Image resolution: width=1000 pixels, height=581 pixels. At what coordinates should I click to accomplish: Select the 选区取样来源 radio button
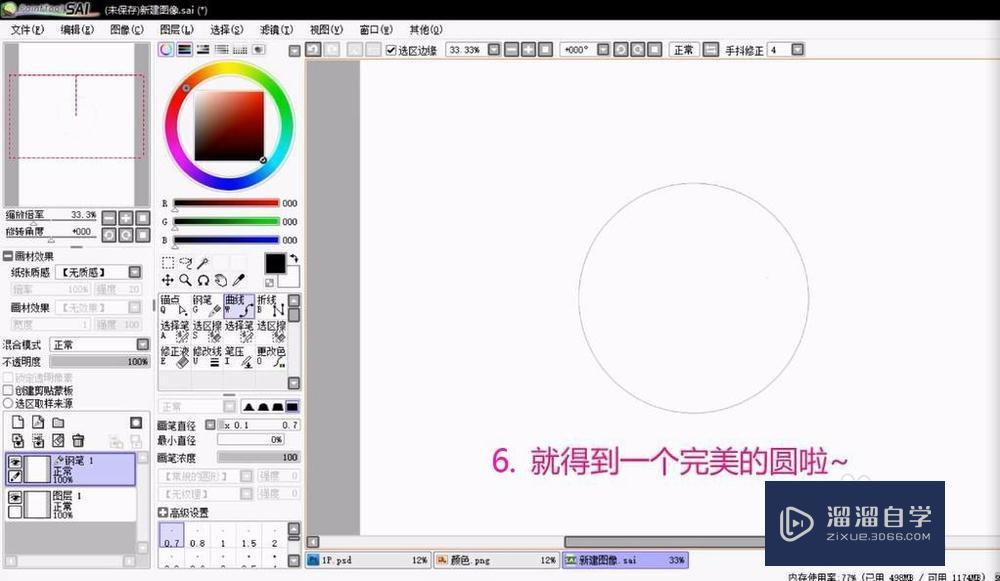tap(7, 403)
